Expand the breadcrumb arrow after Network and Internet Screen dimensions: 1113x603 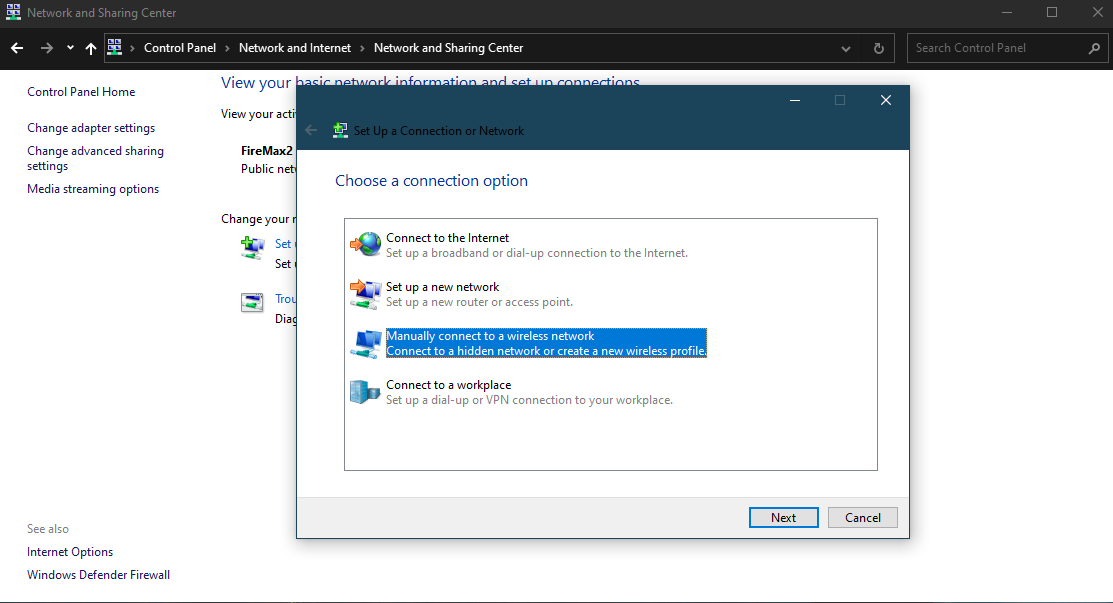pos(360,48)
